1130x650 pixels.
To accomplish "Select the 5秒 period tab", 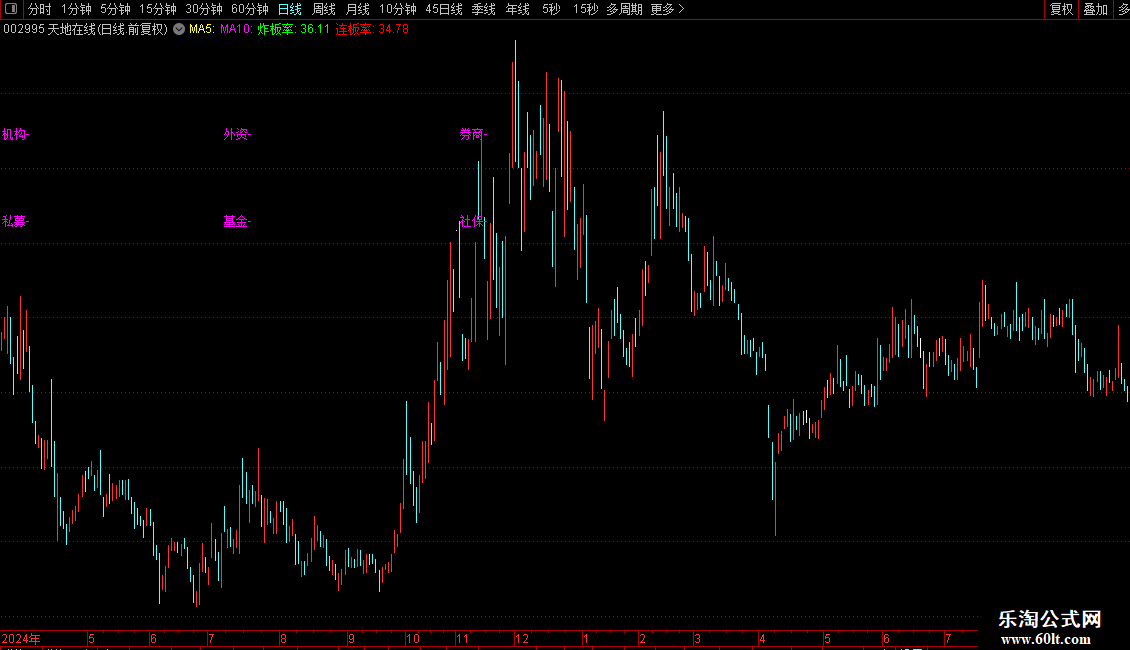I will (551, 9).
